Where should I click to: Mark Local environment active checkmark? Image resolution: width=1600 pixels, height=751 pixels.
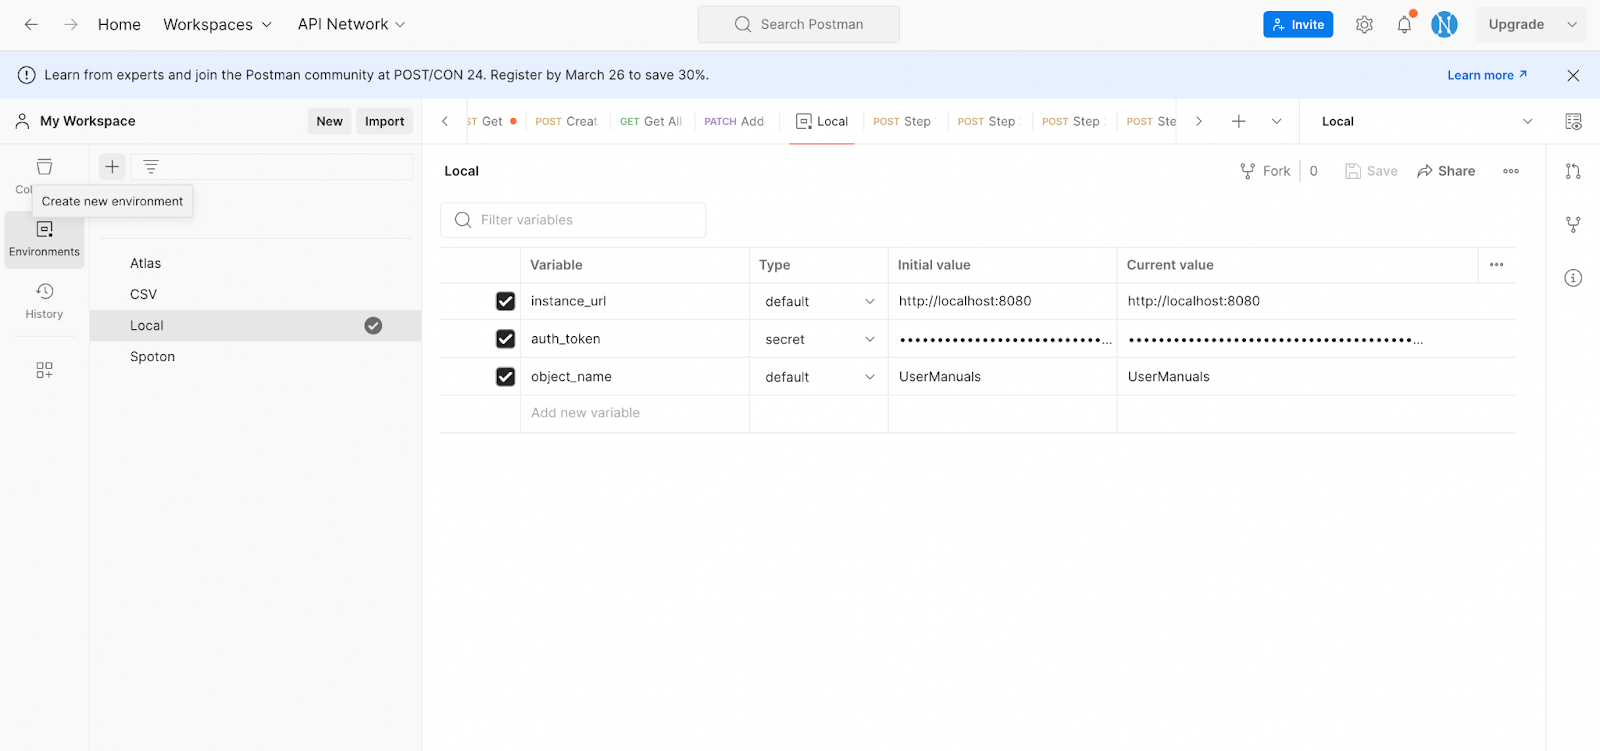tap(373, 326)
